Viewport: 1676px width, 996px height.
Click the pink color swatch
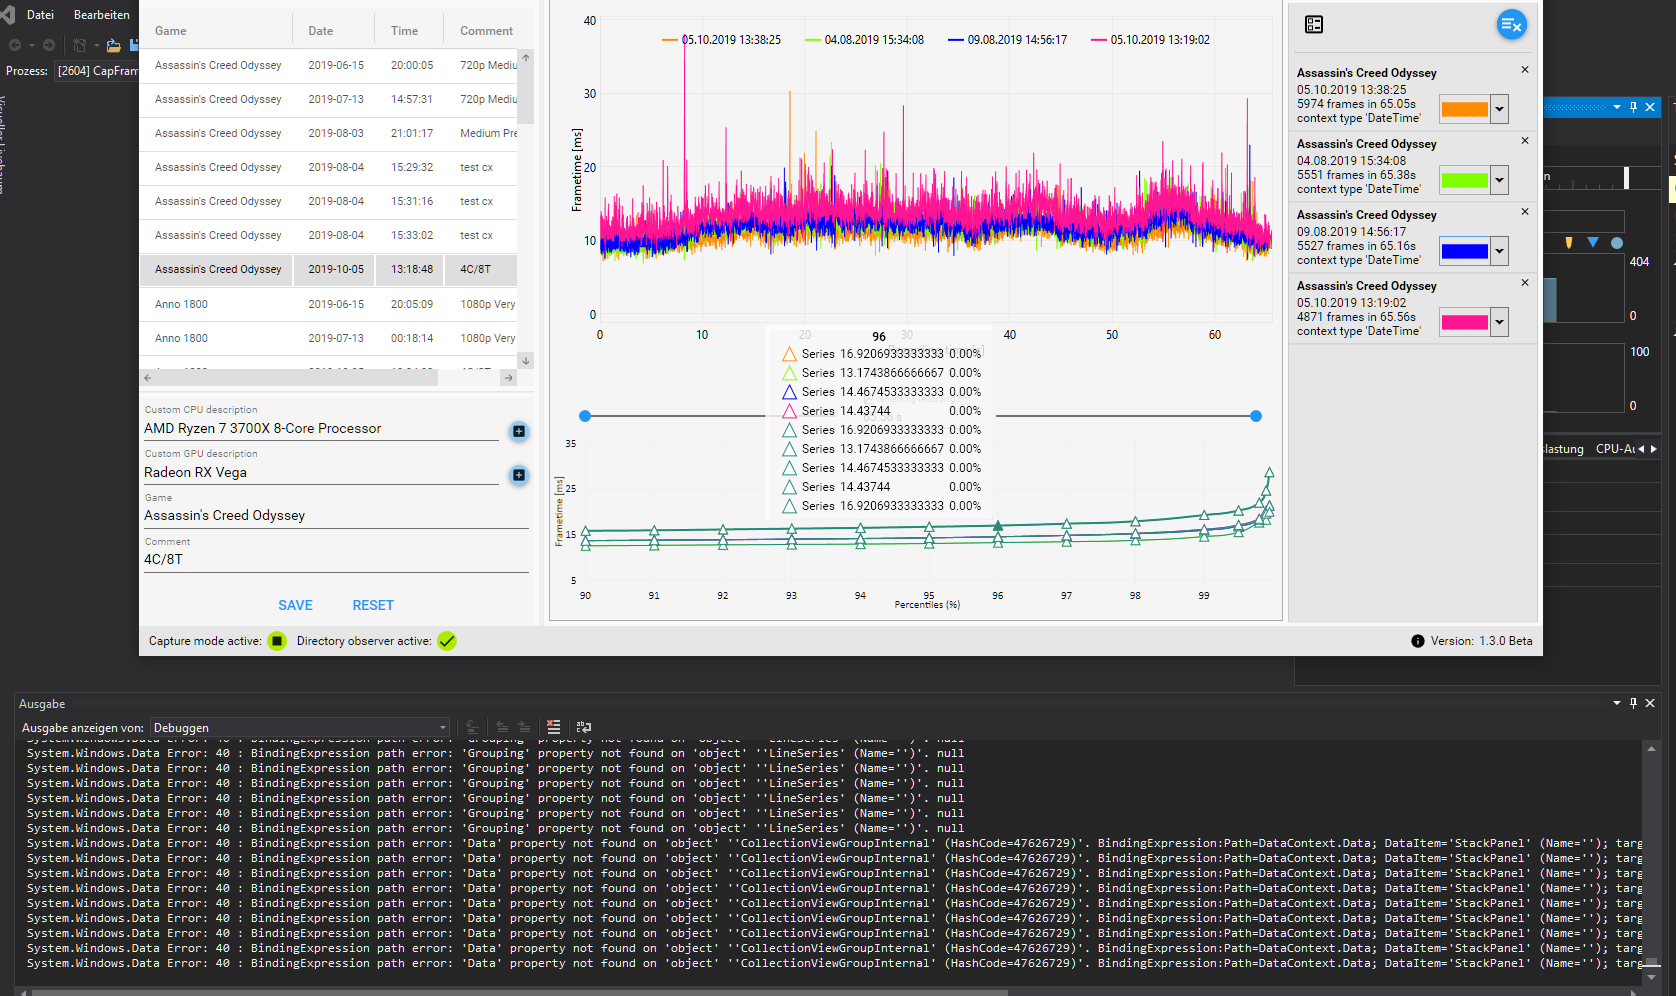click(x=1465, y=322)
